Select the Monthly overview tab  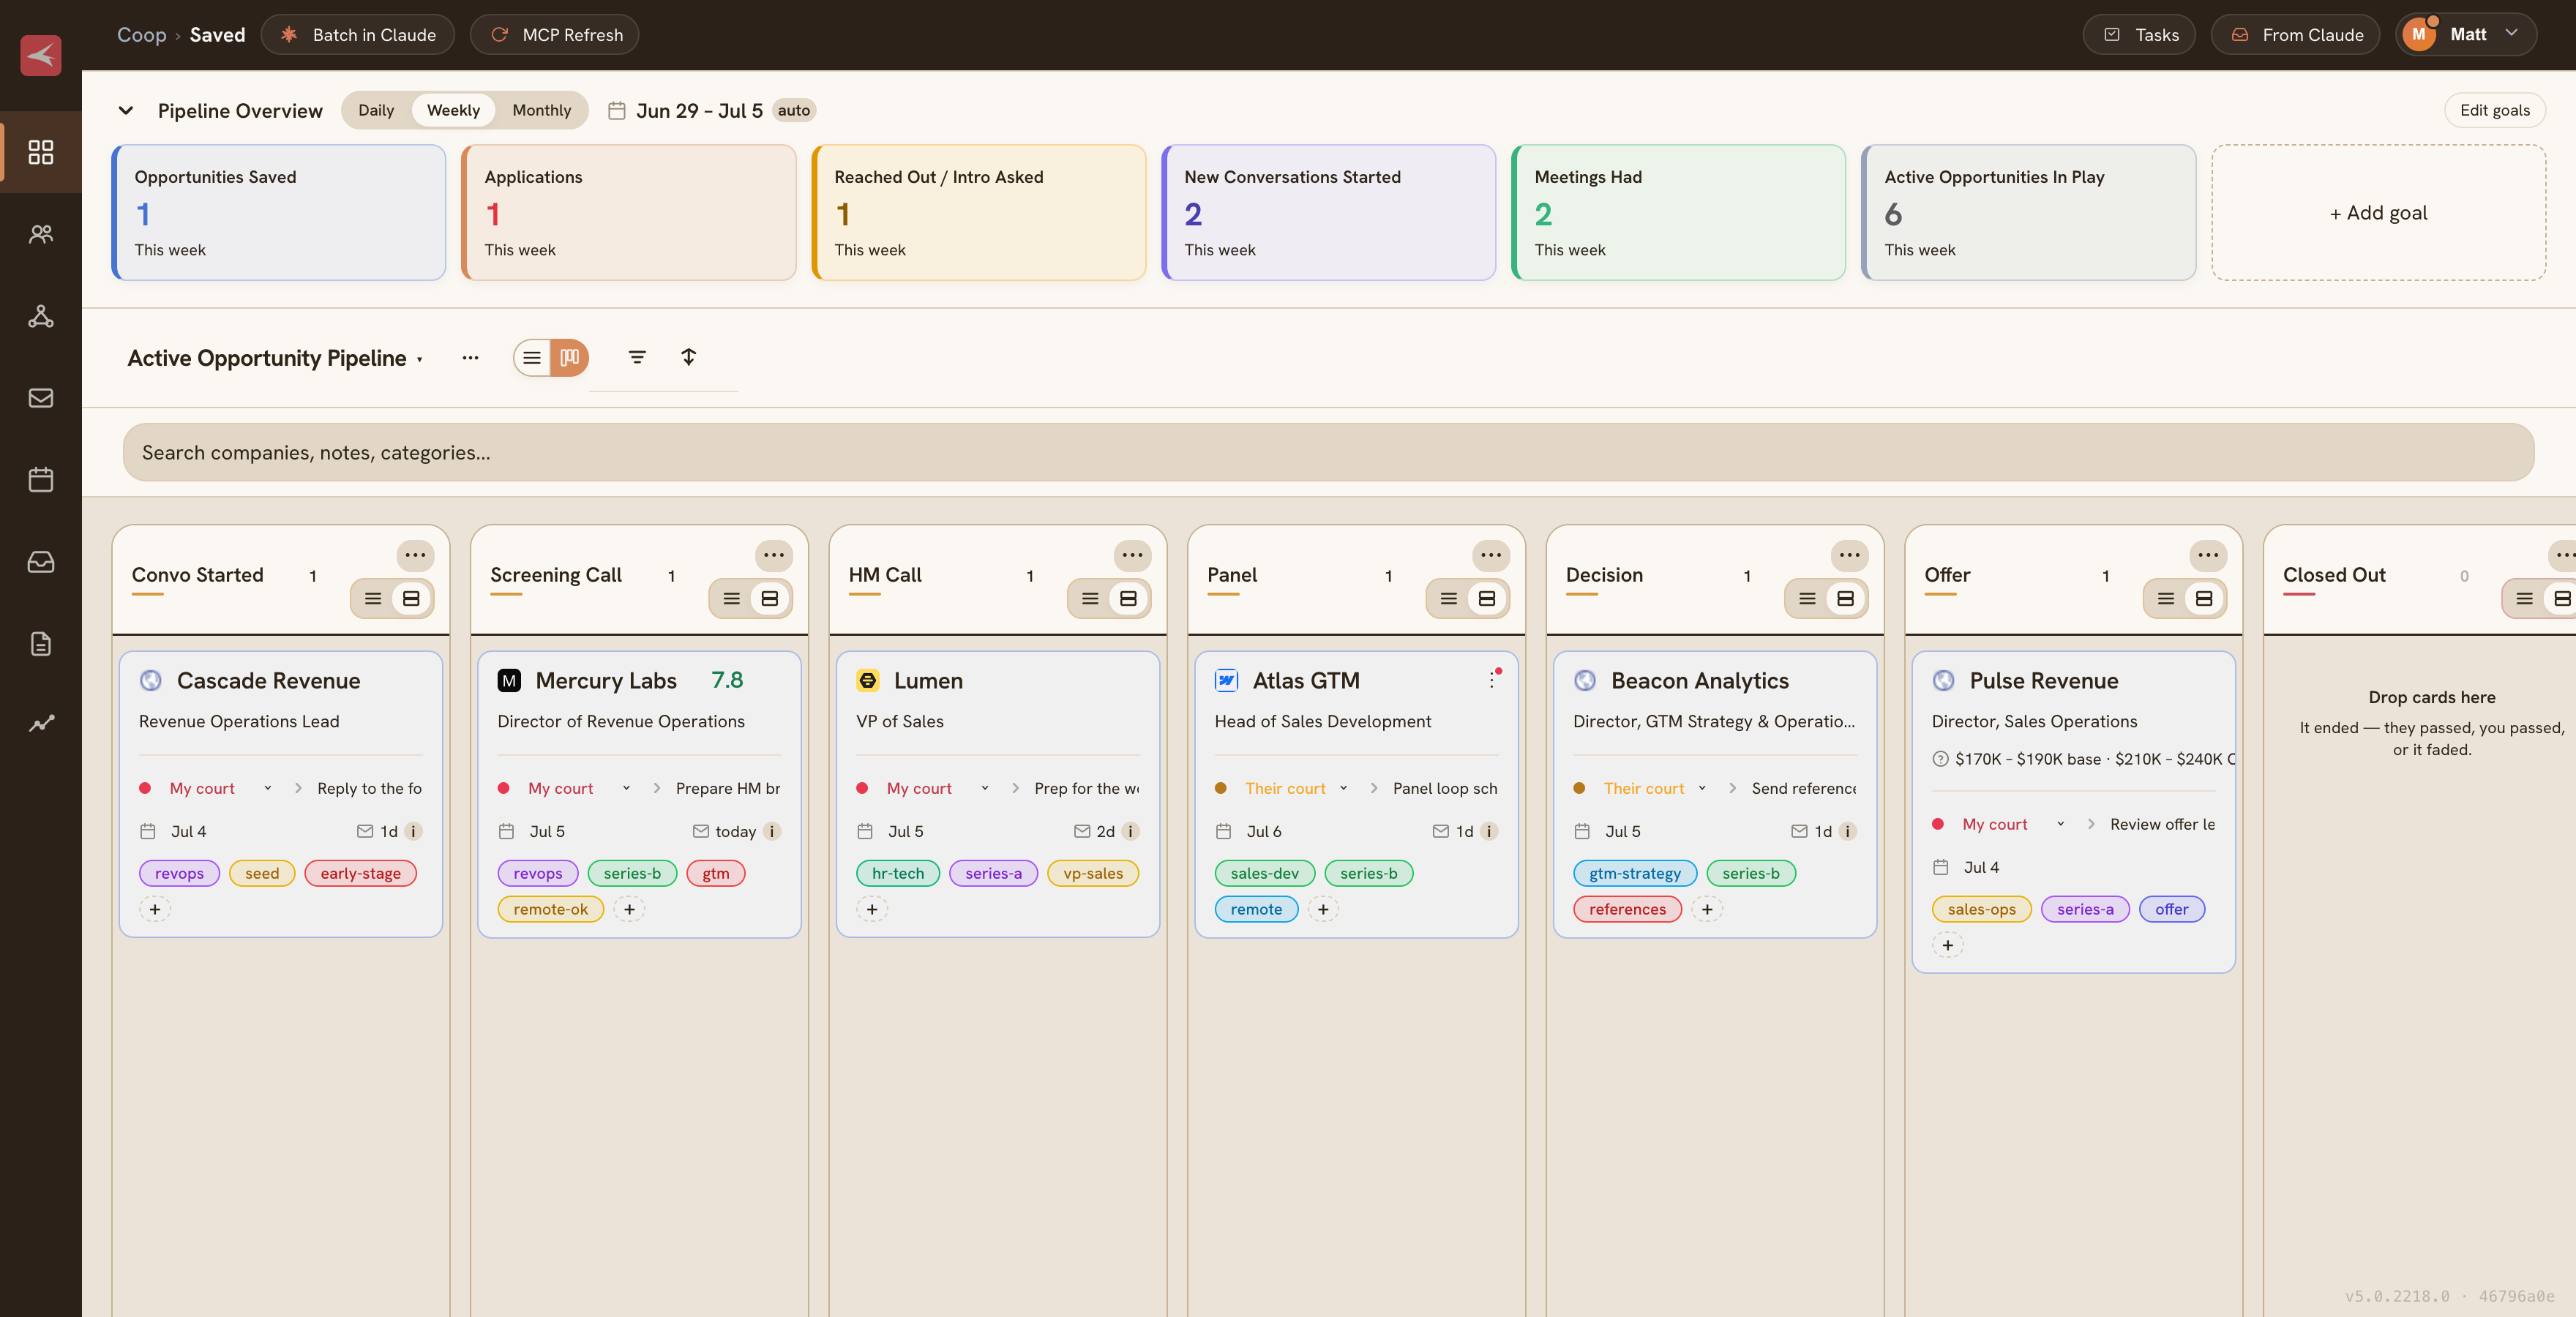pyautogui.click(x=542, y=110)
